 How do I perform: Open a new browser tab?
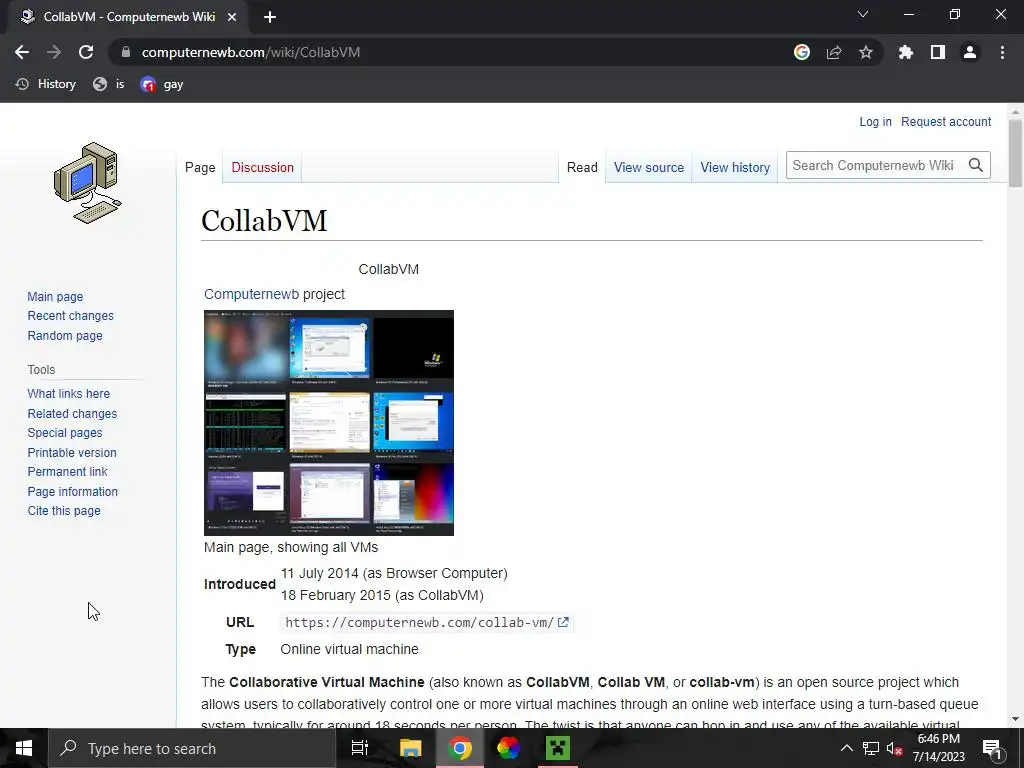click(x=270, y=17)
